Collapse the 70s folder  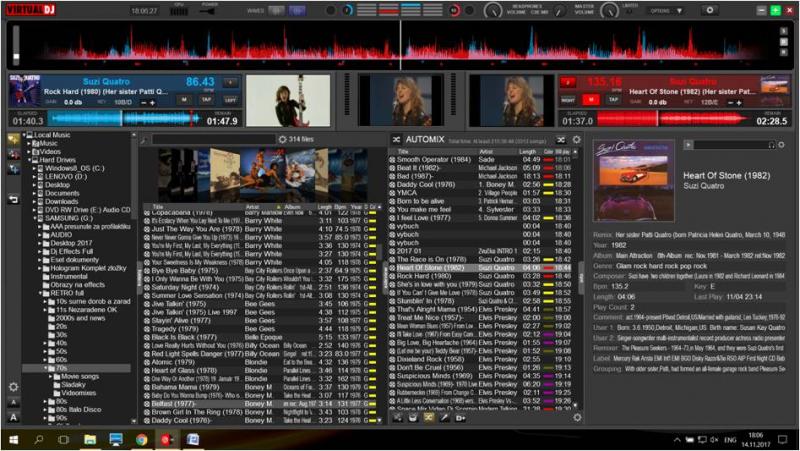[x=45, y=368]
